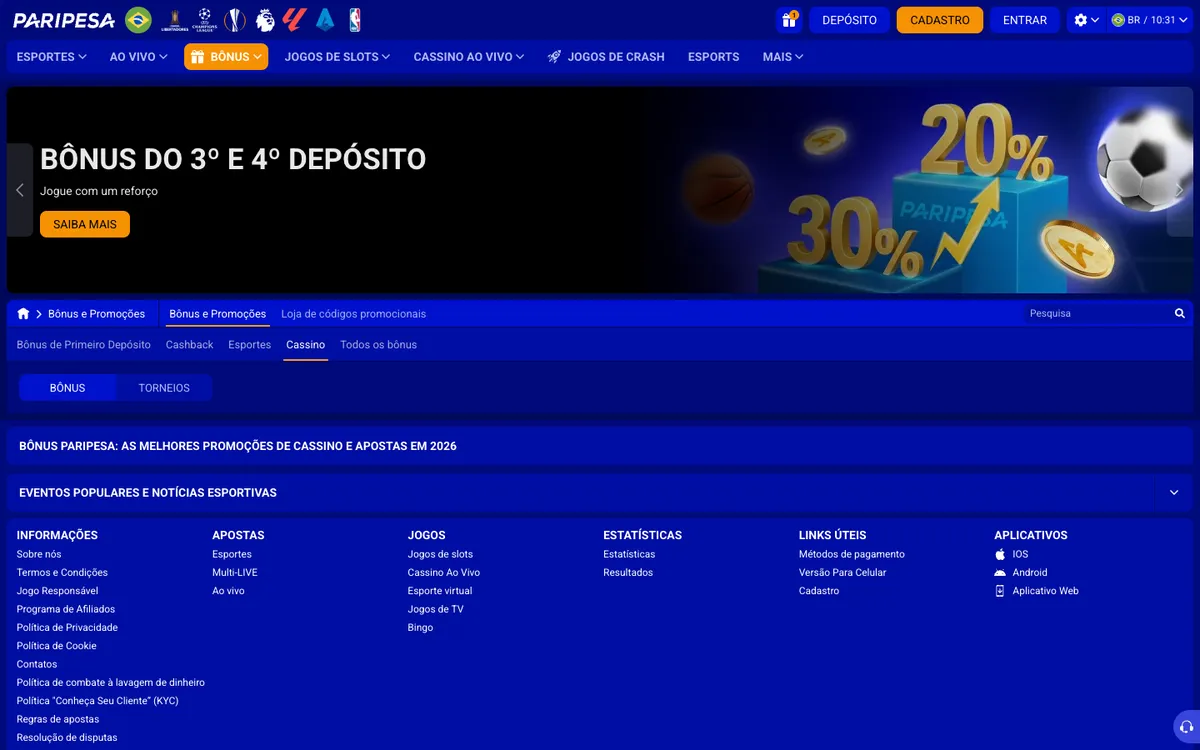
Task: Open La Liga league icon
Action: pyautogui.click(x=294, y=20)
